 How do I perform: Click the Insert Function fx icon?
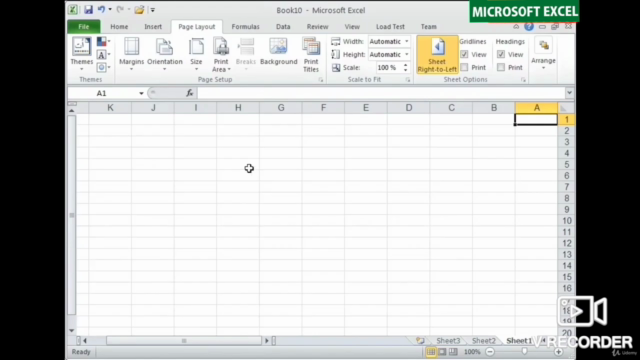click(189, 93)
